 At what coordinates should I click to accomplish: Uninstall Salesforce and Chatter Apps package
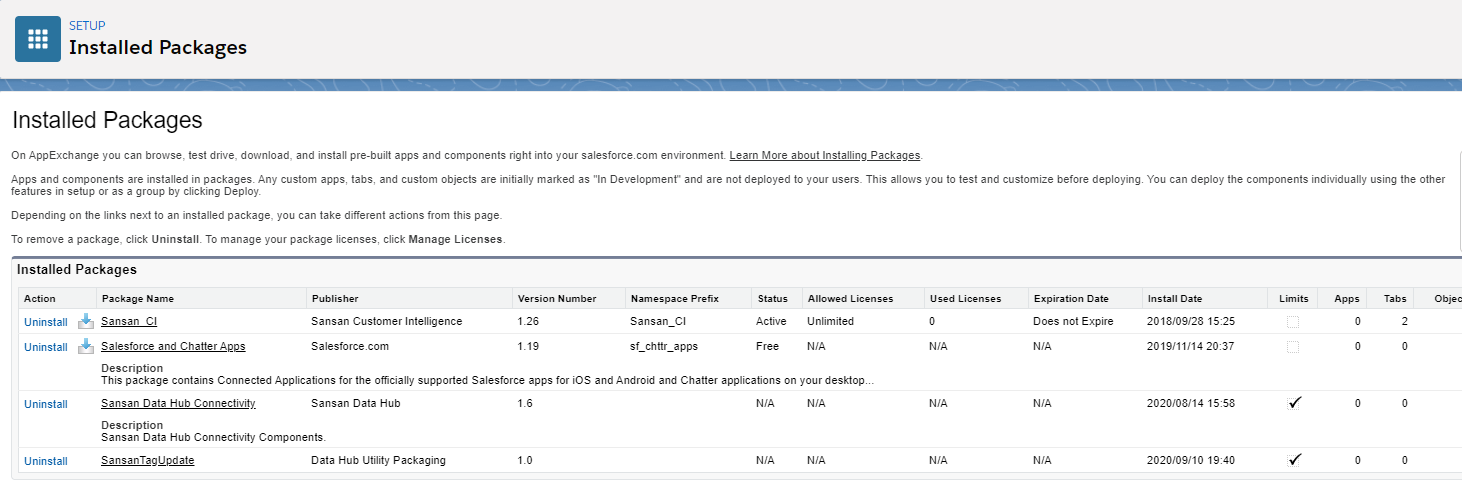(46, 347)
